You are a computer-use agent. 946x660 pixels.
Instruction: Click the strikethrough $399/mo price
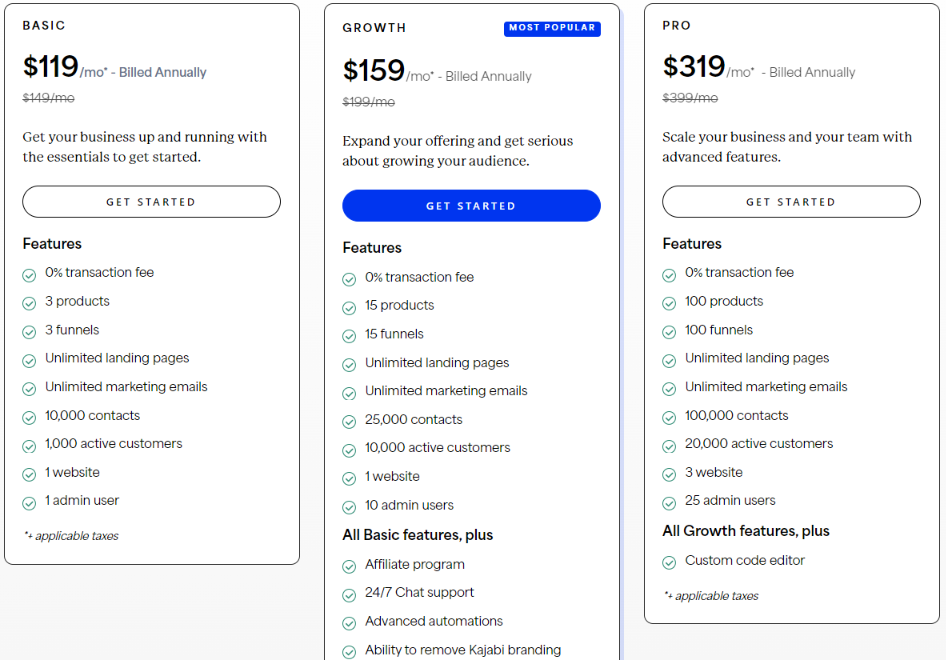coord(690,98)
